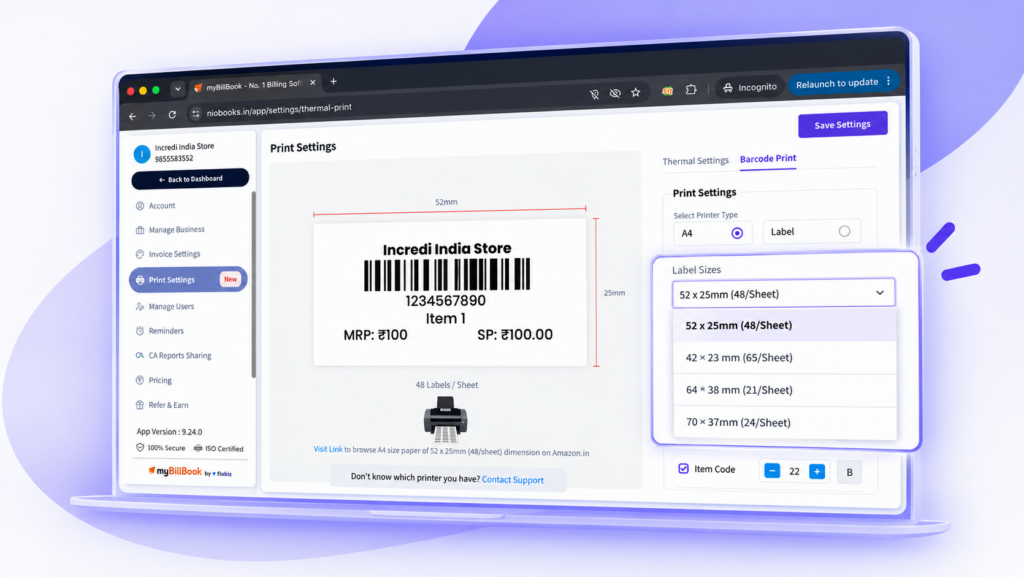
Task: Click the sidebar scrollbar
Action: pos(253,284)
